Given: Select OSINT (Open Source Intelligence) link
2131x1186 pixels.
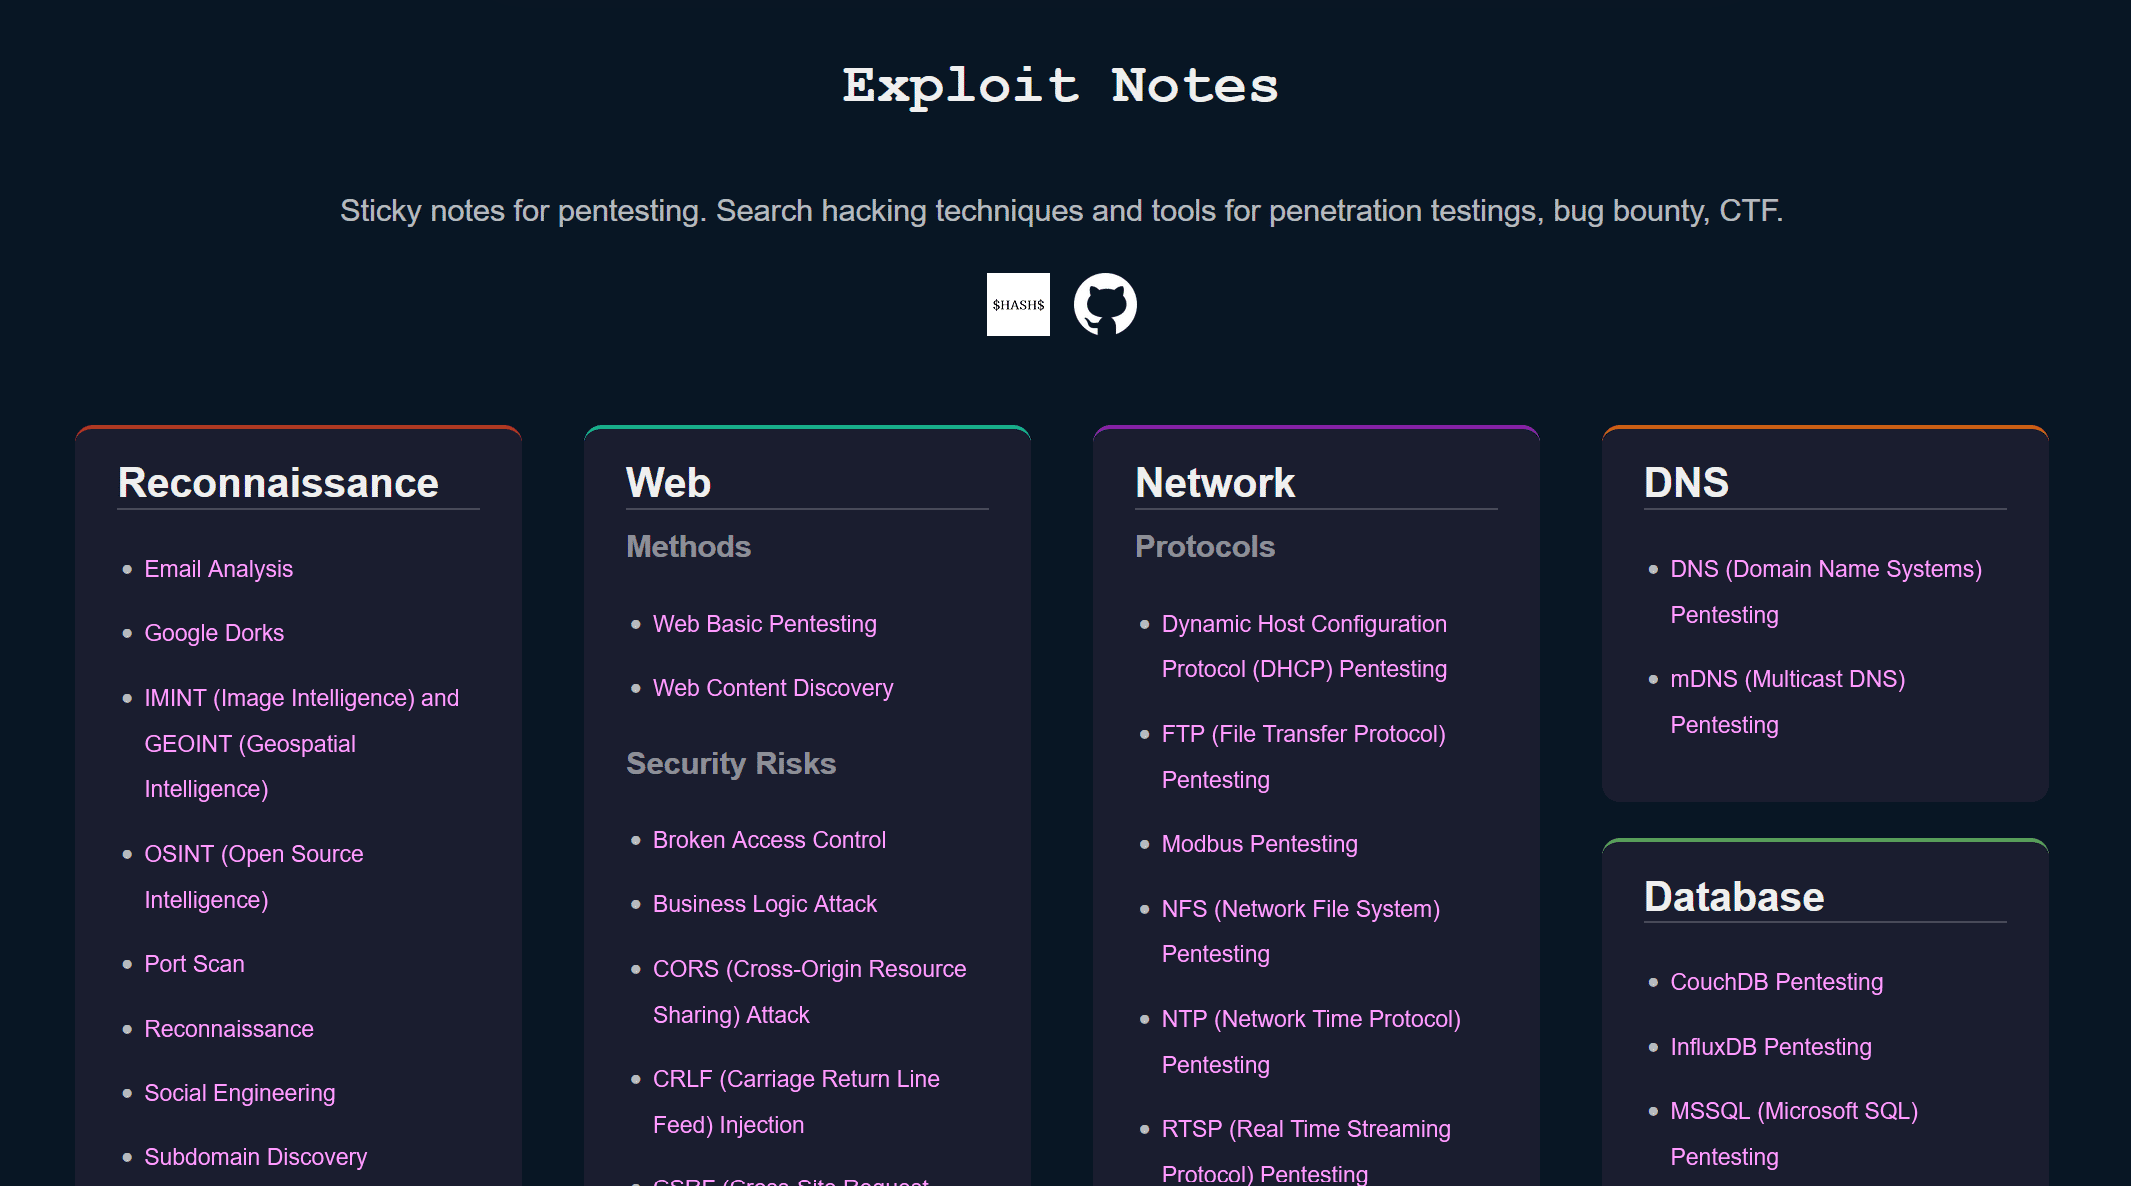Looking at the screenshot, I should [253, 854].
